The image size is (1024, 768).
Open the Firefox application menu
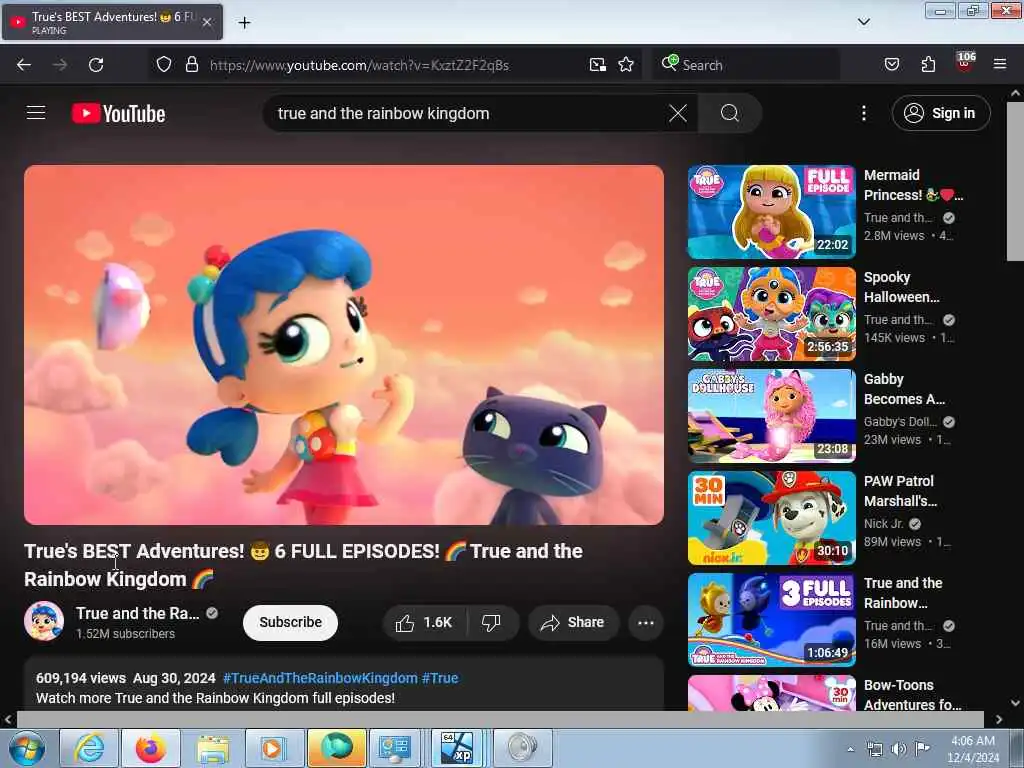(1000, 64)
